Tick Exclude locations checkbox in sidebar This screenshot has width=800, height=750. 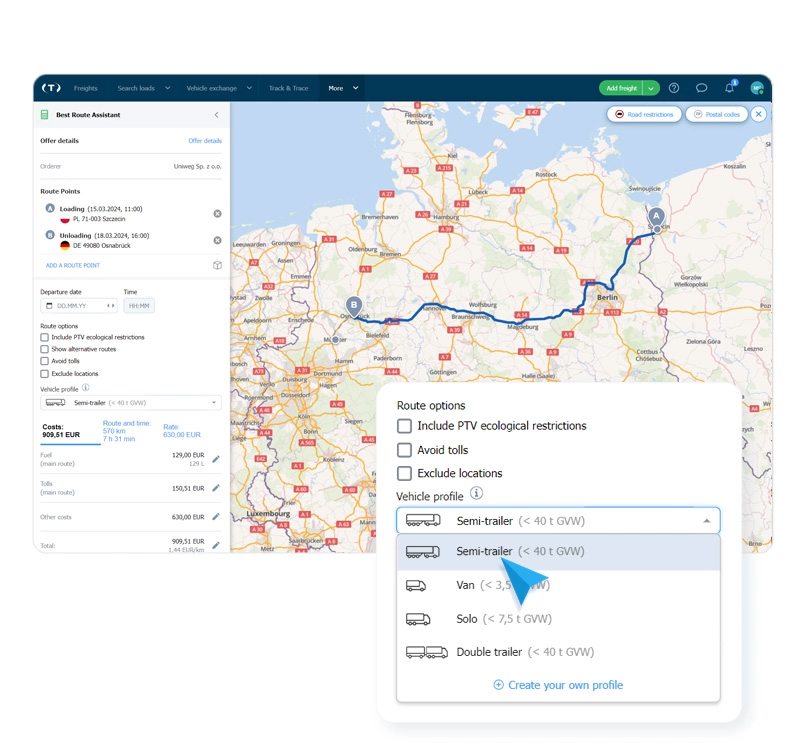(x=44, y=374)
